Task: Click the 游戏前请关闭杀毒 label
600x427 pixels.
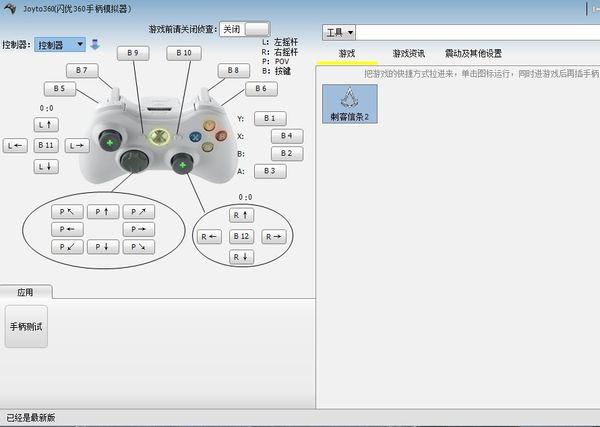Action: [x=183, y=29]
